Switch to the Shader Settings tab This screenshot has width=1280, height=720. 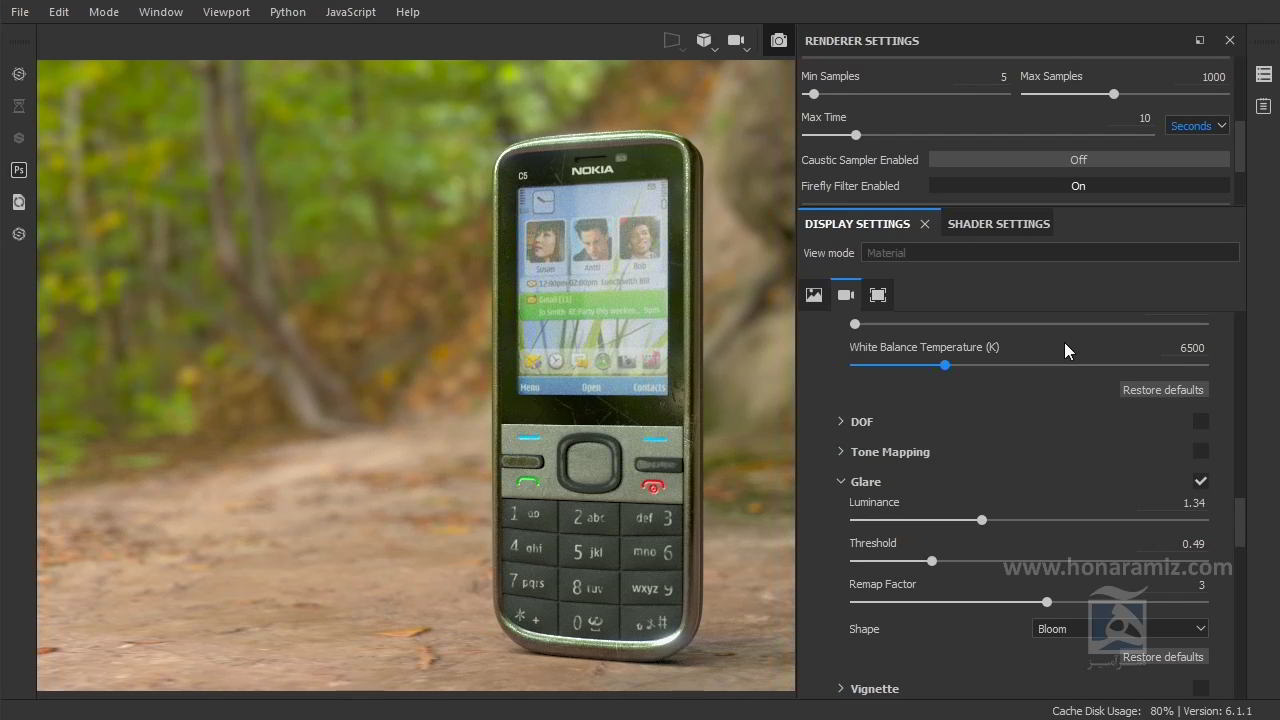999,224
